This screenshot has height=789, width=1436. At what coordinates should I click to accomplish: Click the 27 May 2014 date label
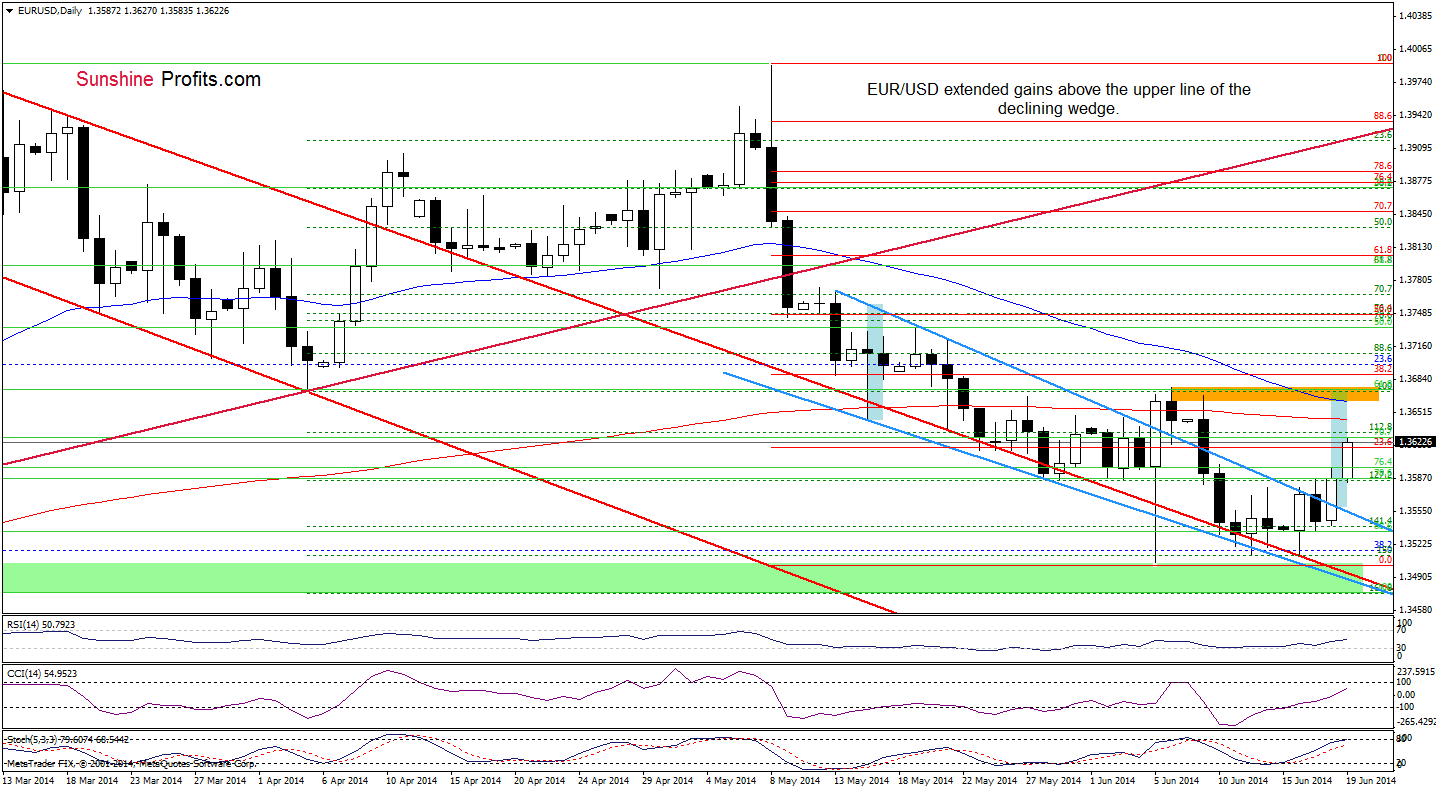tap(1052, 780)
